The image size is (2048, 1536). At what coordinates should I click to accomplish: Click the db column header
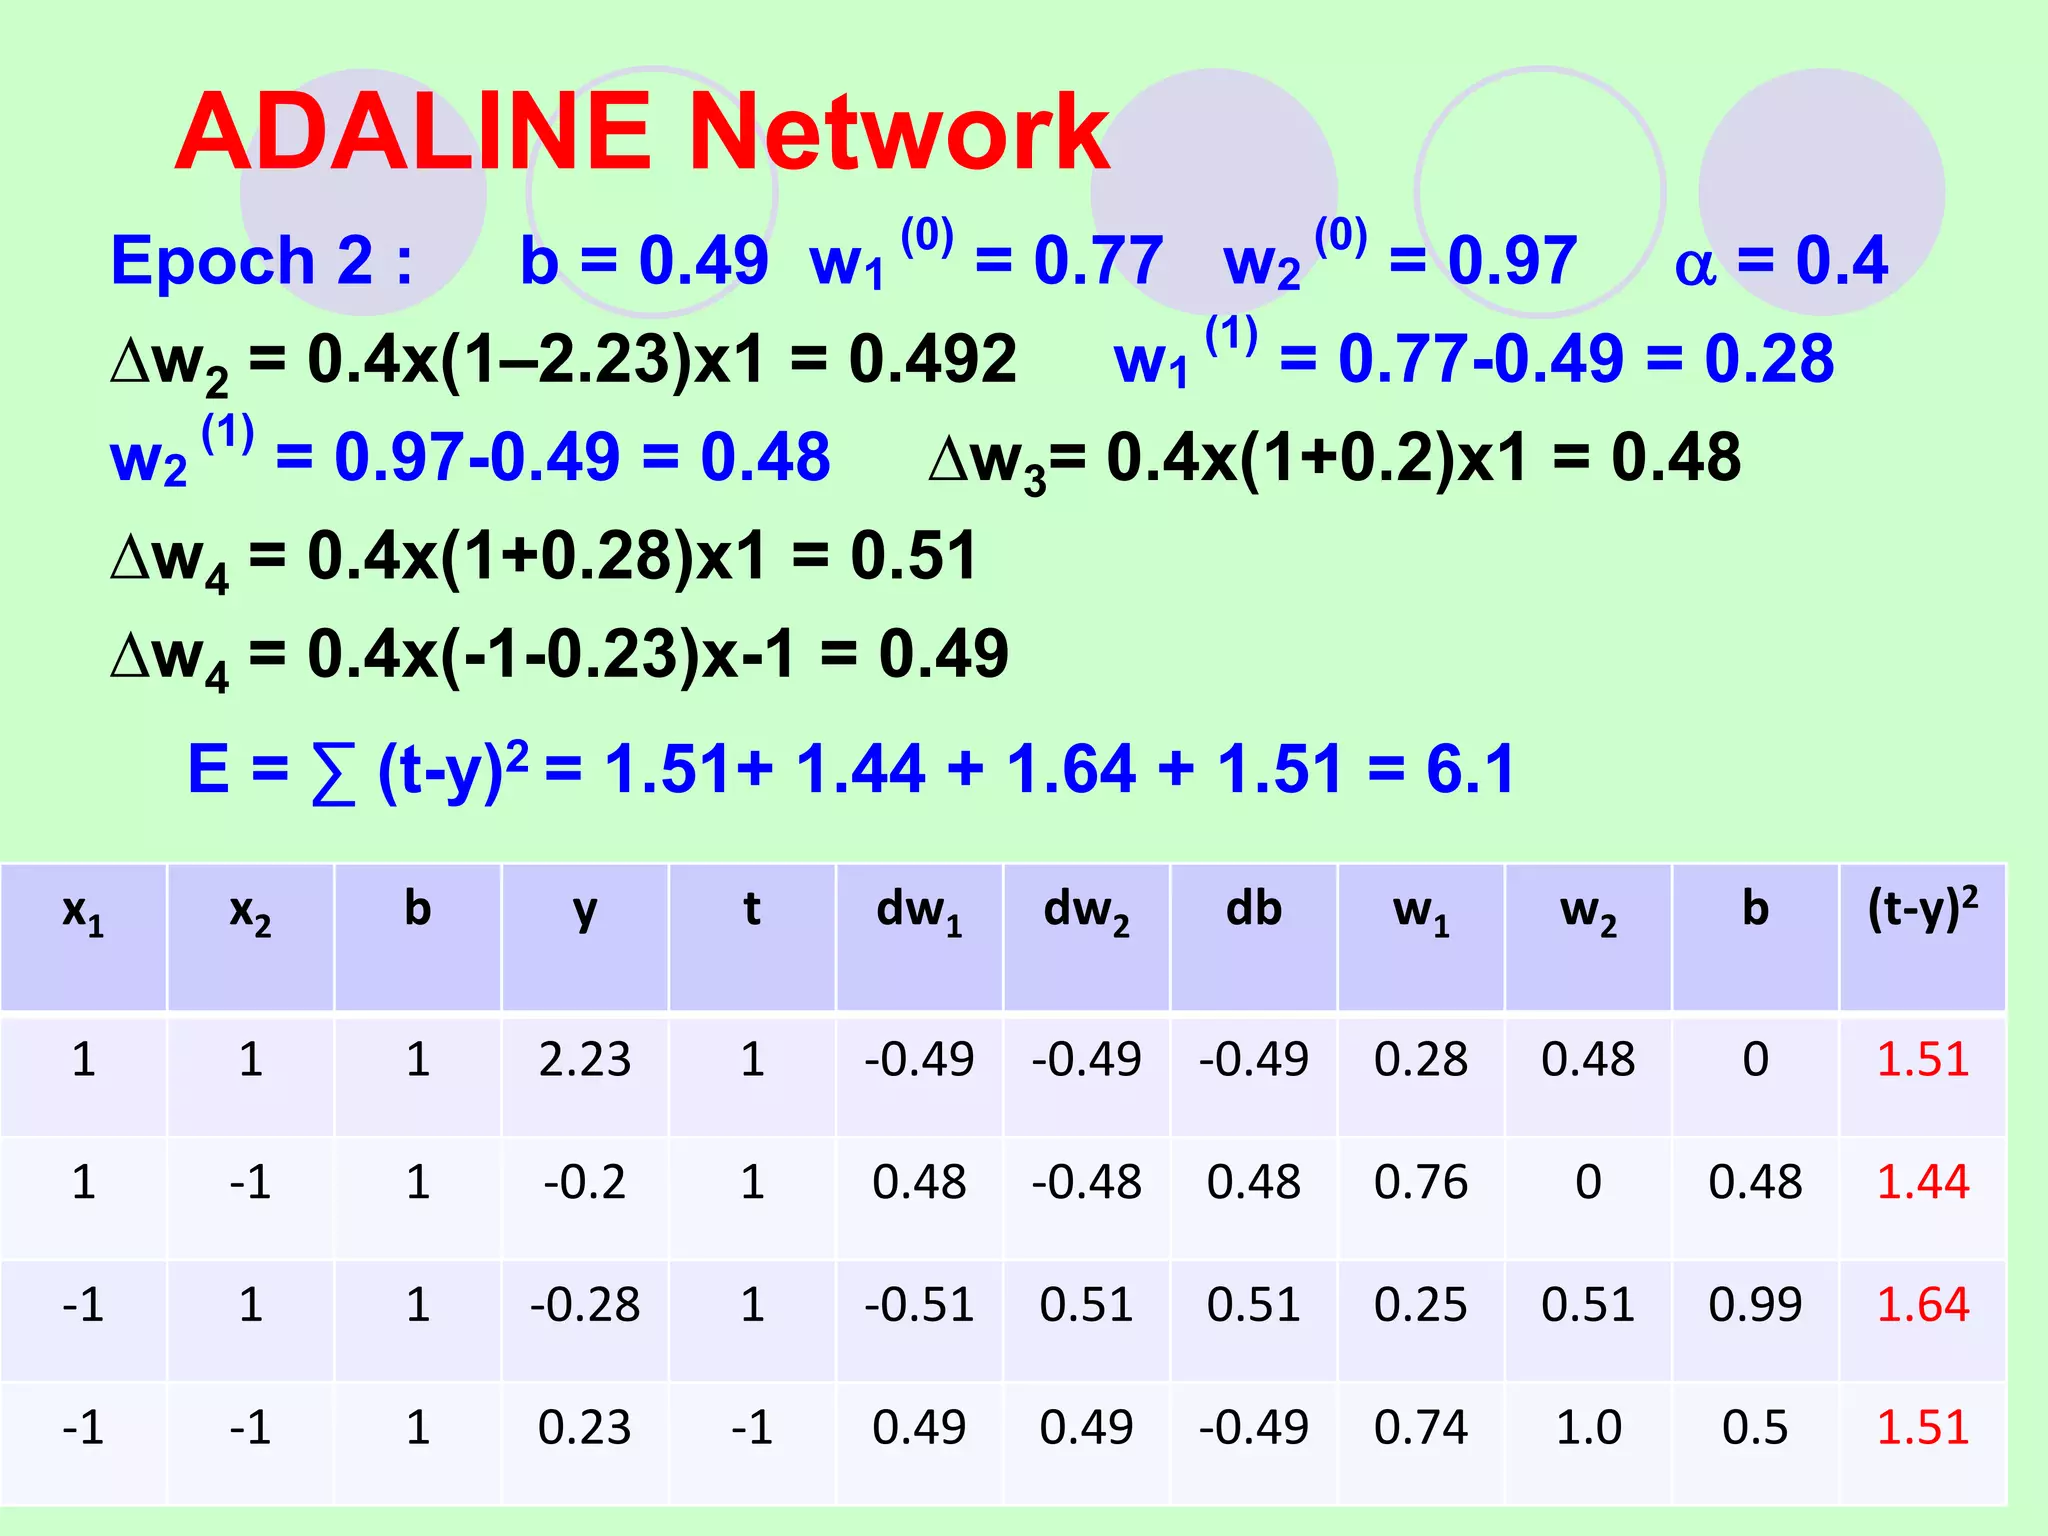(x=1253, y=909)
